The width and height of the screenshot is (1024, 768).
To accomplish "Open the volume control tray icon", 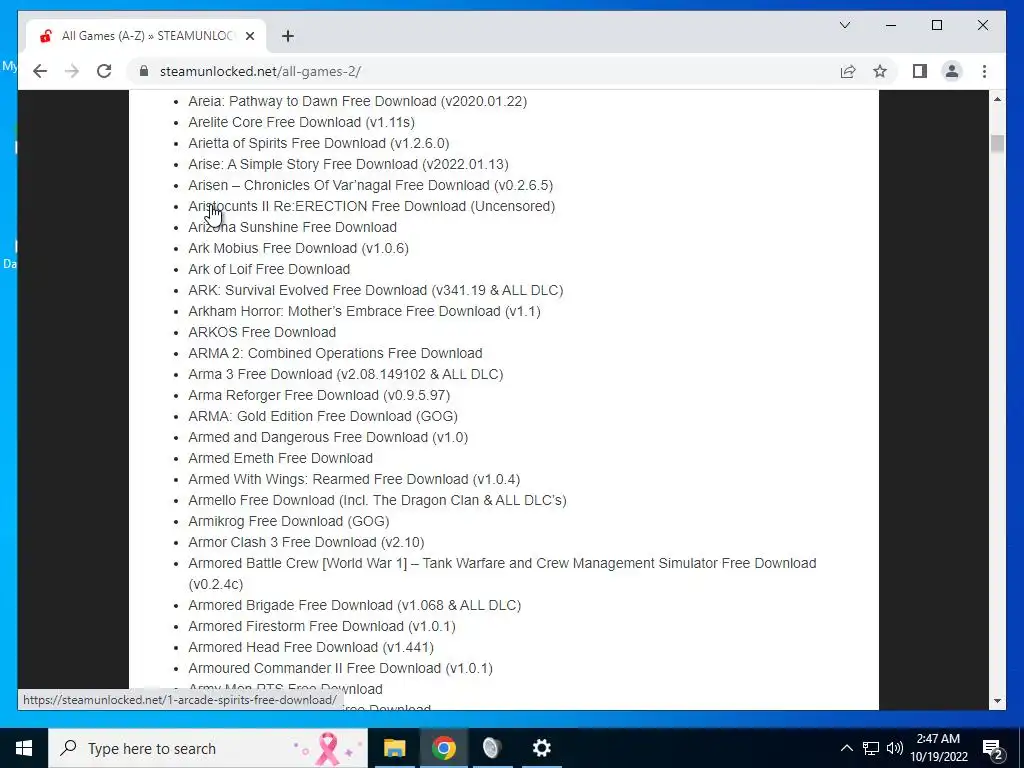I will [x=895, y=748].
